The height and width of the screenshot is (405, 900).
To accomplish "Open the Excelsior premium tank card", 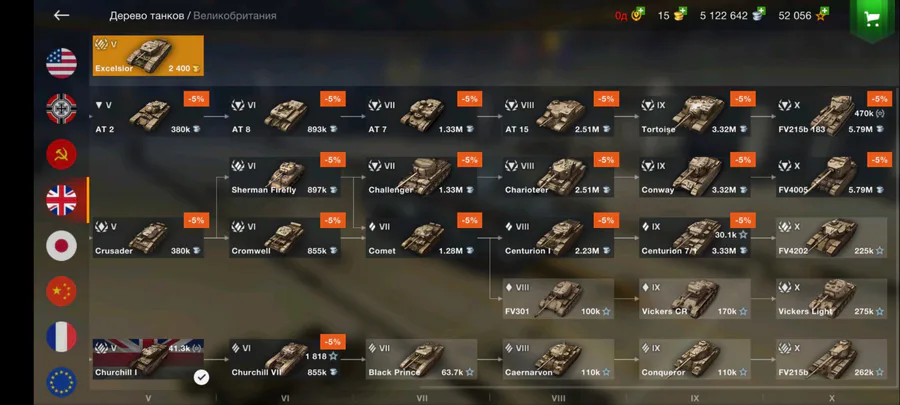I will pyautogui.click(x=148, y=56).
